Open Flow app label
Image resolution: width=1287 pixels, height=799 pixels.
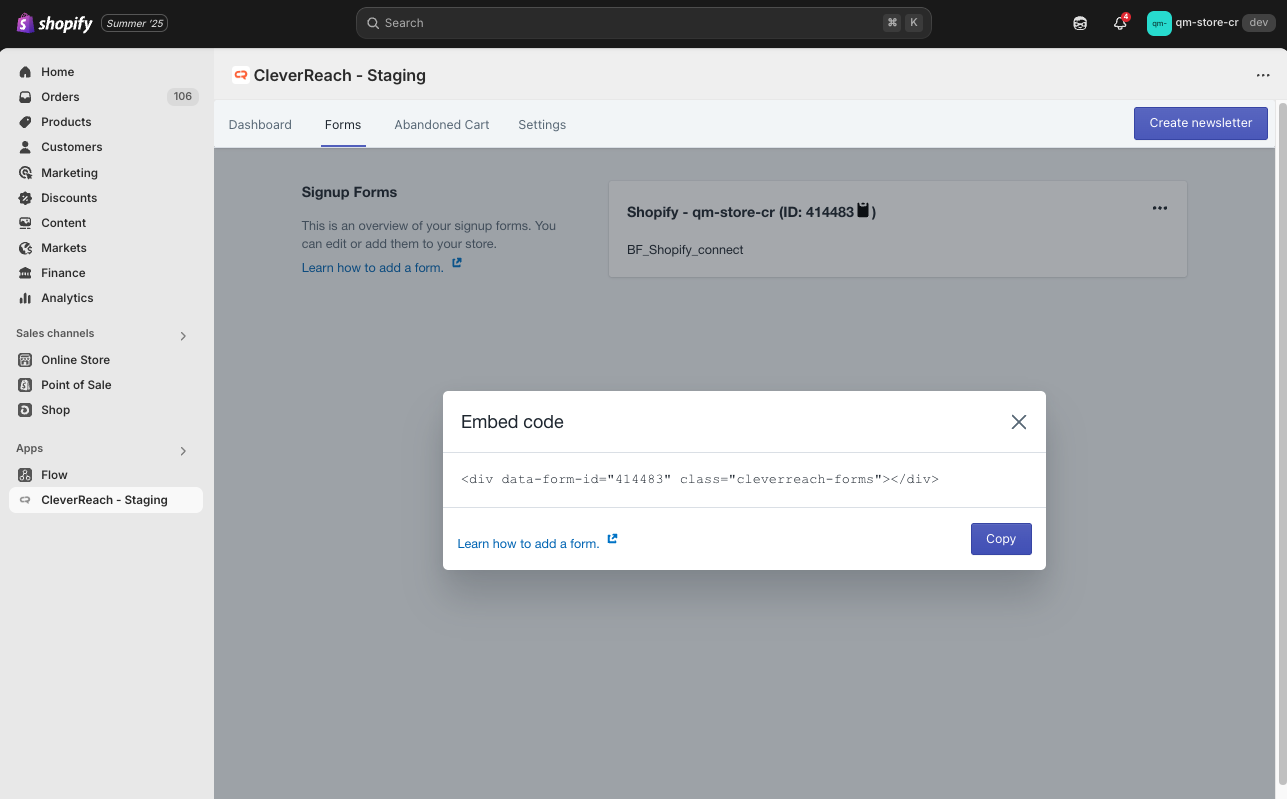(x=54, y=475)
